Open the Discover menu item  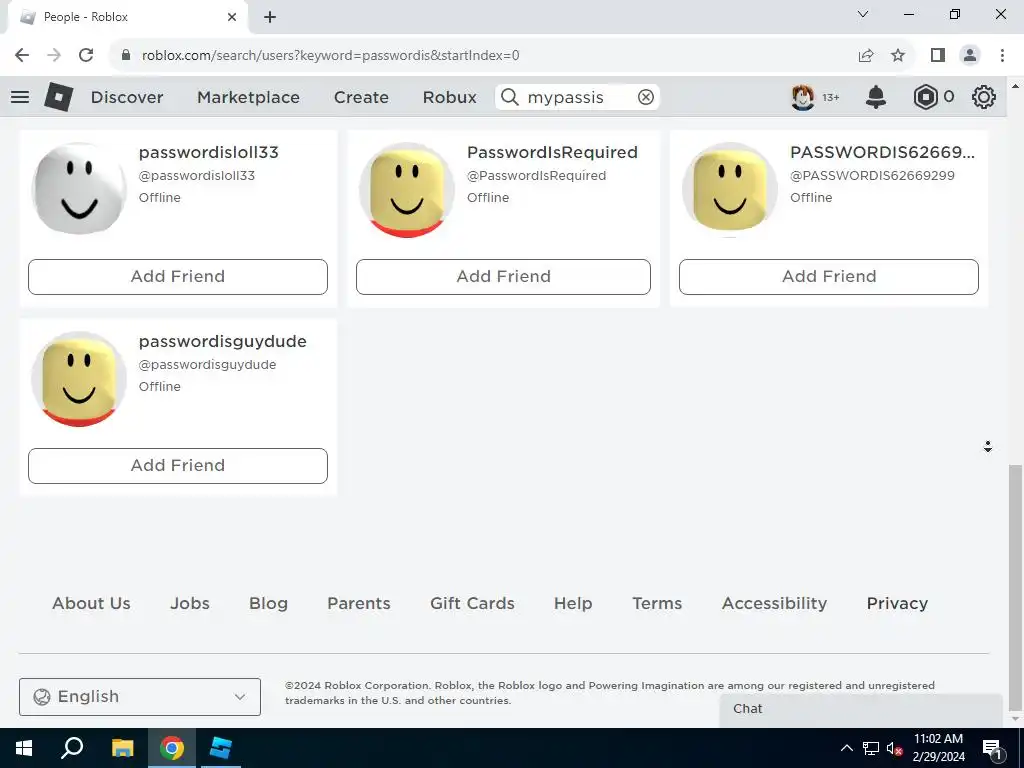127,97
